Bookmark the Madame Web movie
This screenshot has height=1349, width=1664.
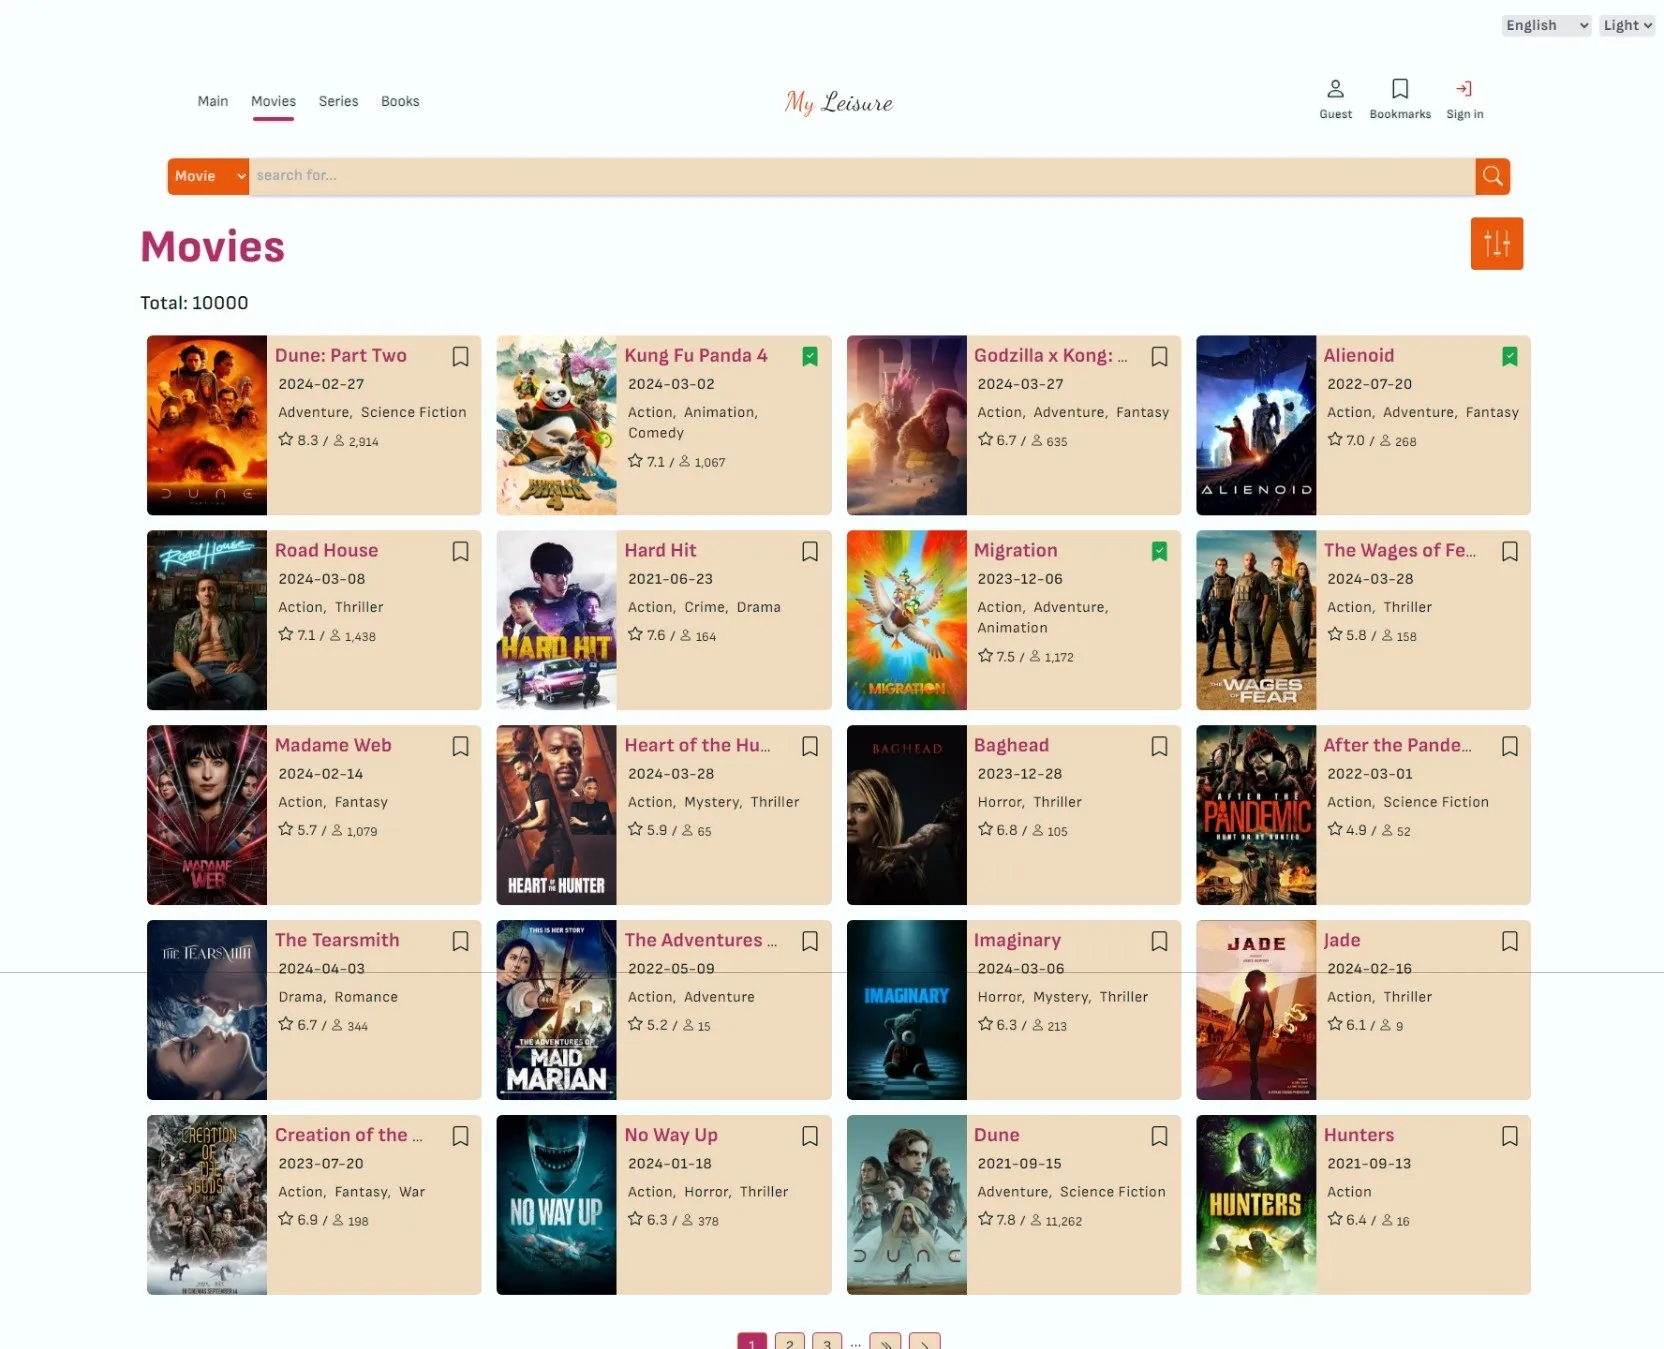click(460, 746)
